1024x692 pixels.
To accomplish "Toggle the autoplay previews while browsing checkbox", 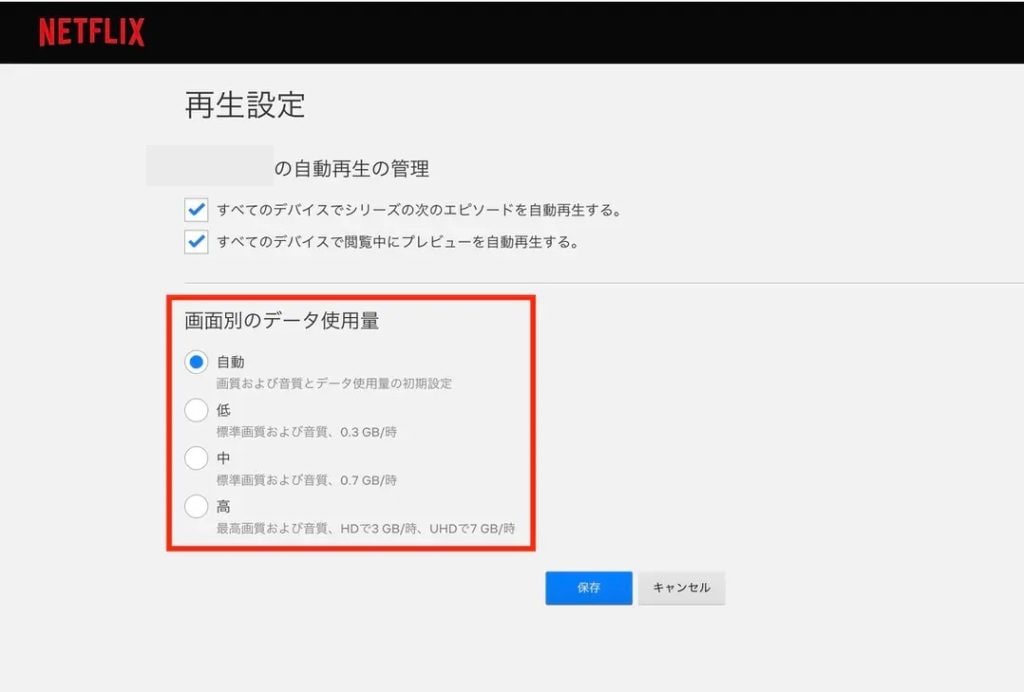I will 197,243.
